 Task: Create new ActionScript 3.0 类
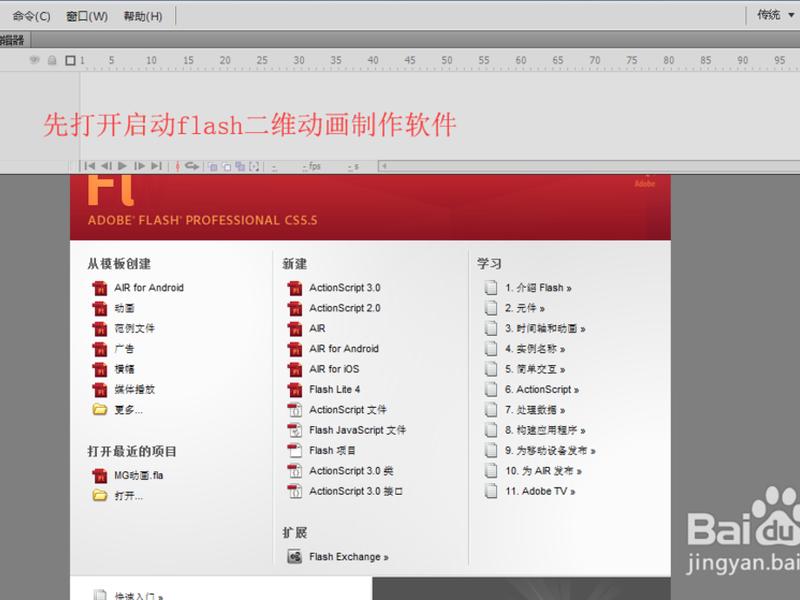[x=351, y=471]
